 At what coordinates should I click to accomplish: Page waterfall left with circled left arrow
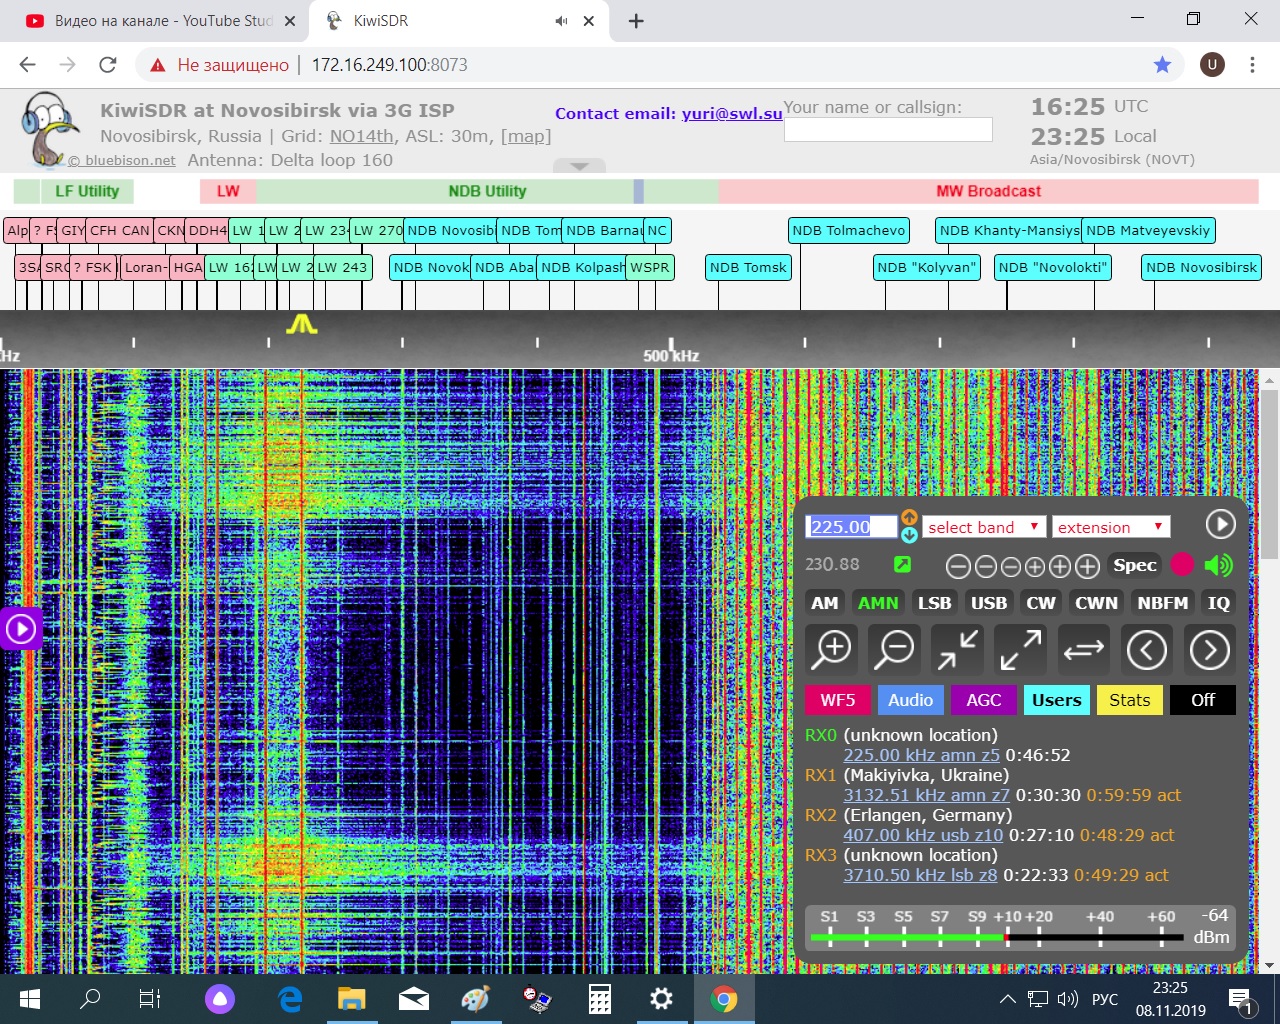[x=1146, y=650]
